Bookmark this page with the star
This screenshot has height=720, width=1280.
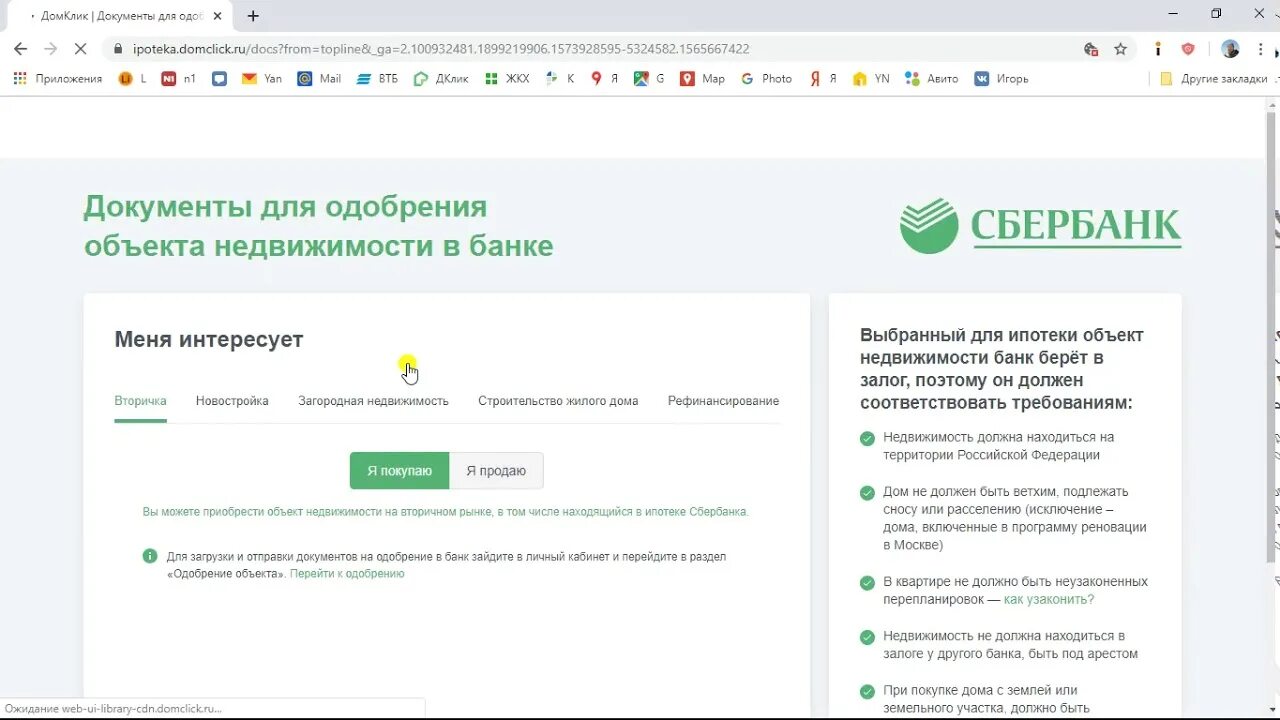click(x=1120, y=48)
